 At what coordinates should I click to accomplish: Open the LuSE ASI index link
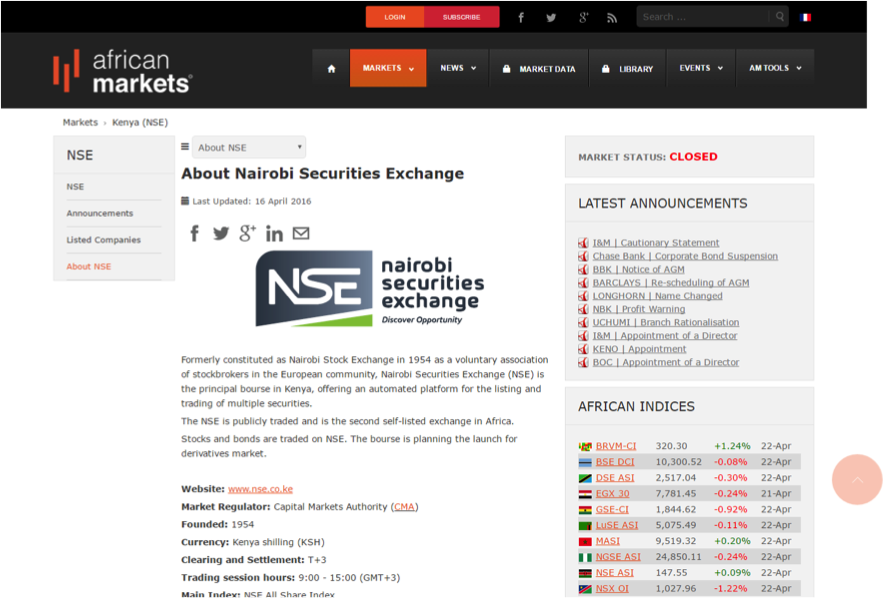point(616,526)
